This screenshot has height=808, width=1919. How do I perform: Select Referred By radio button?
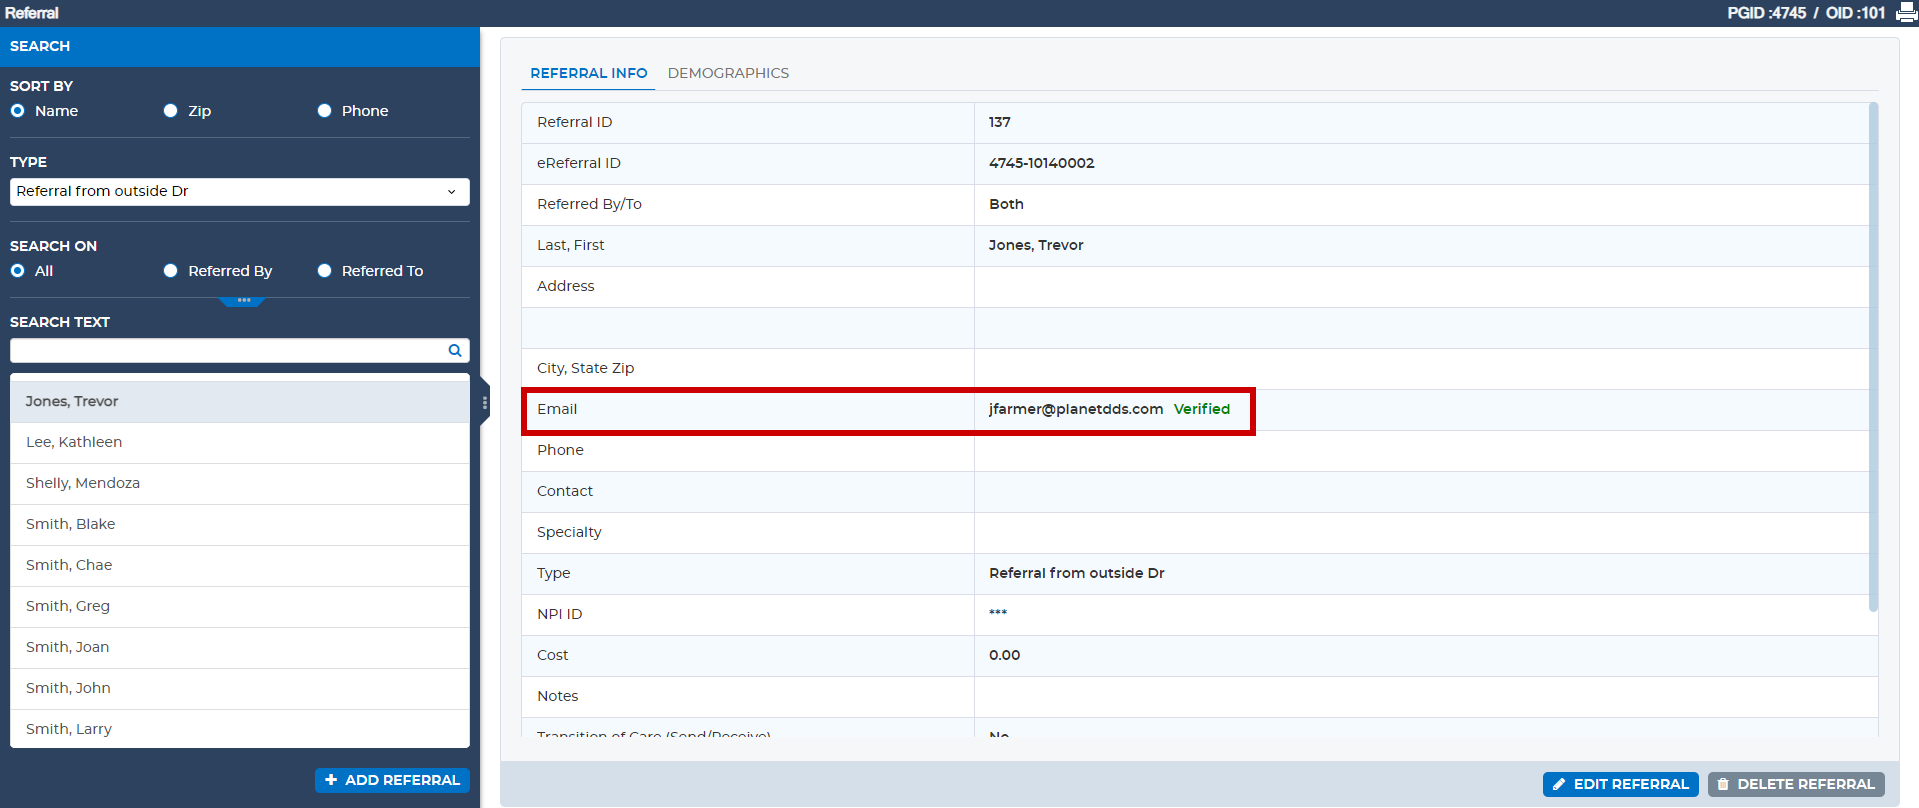coord(171,271)
